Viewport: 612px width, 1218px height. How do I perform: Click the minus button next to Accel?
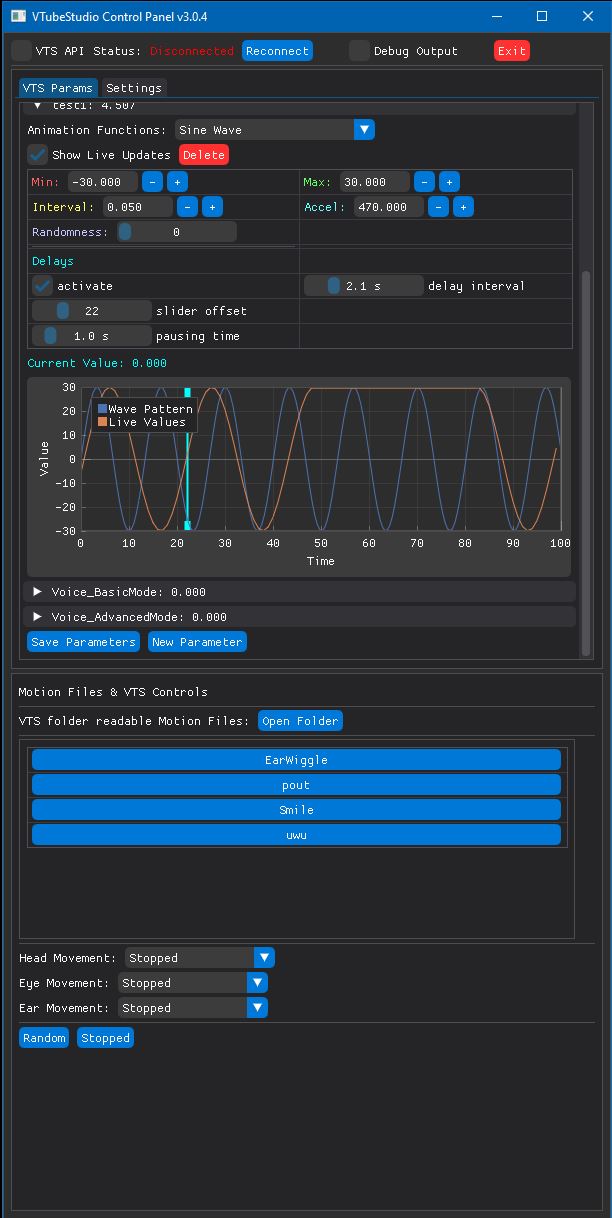[438, 207]
